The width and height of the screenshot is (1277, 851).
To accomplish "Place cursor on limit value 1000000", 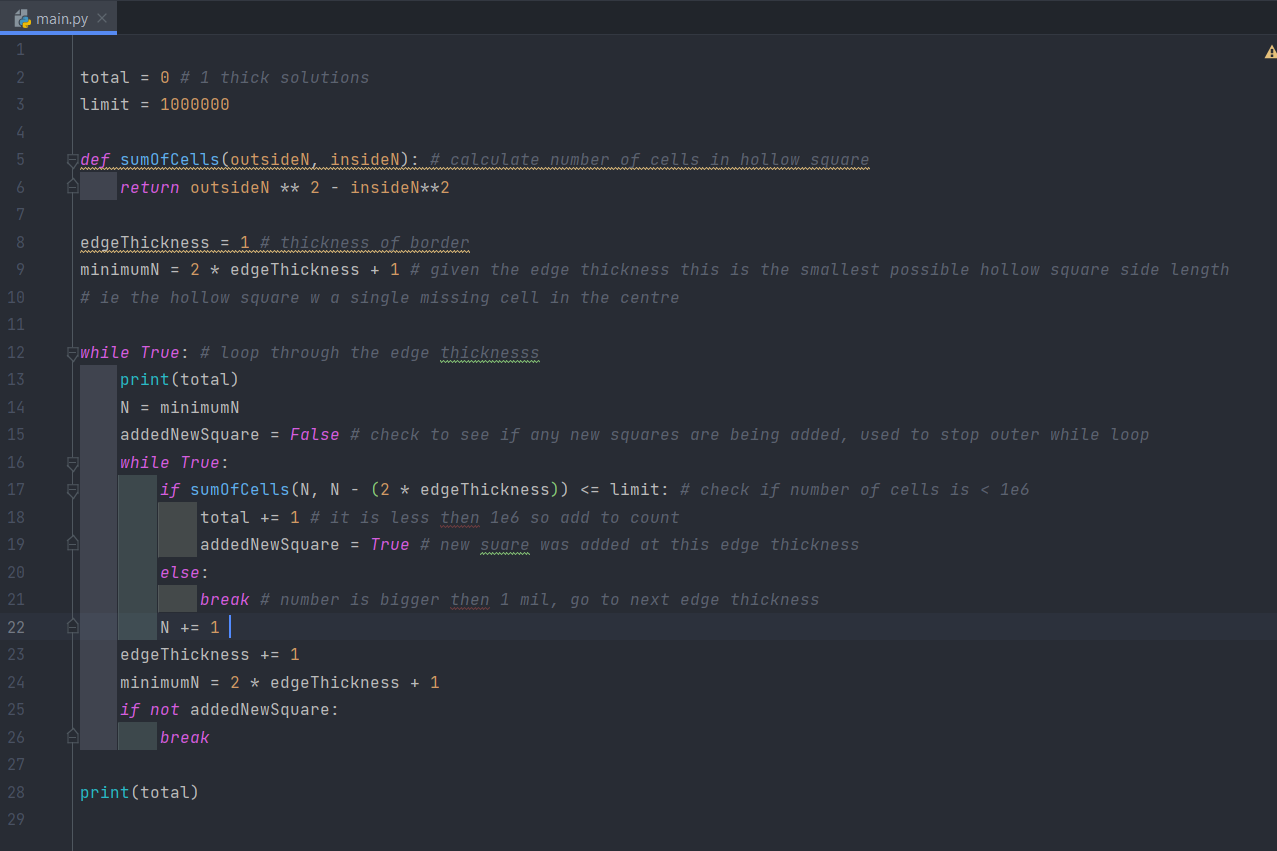I will coord(194,105).
